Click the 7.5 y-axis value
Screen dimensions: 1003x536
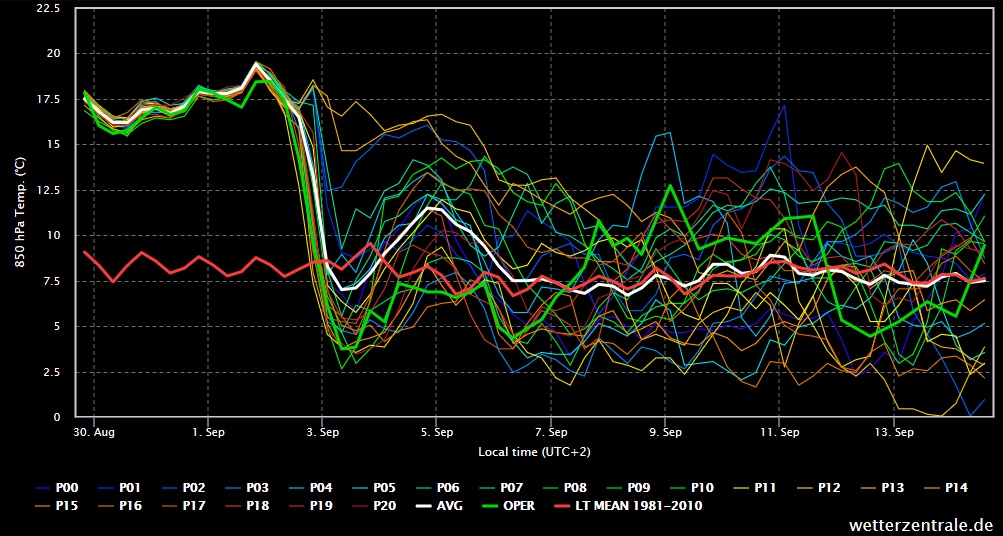click(52, 281)
